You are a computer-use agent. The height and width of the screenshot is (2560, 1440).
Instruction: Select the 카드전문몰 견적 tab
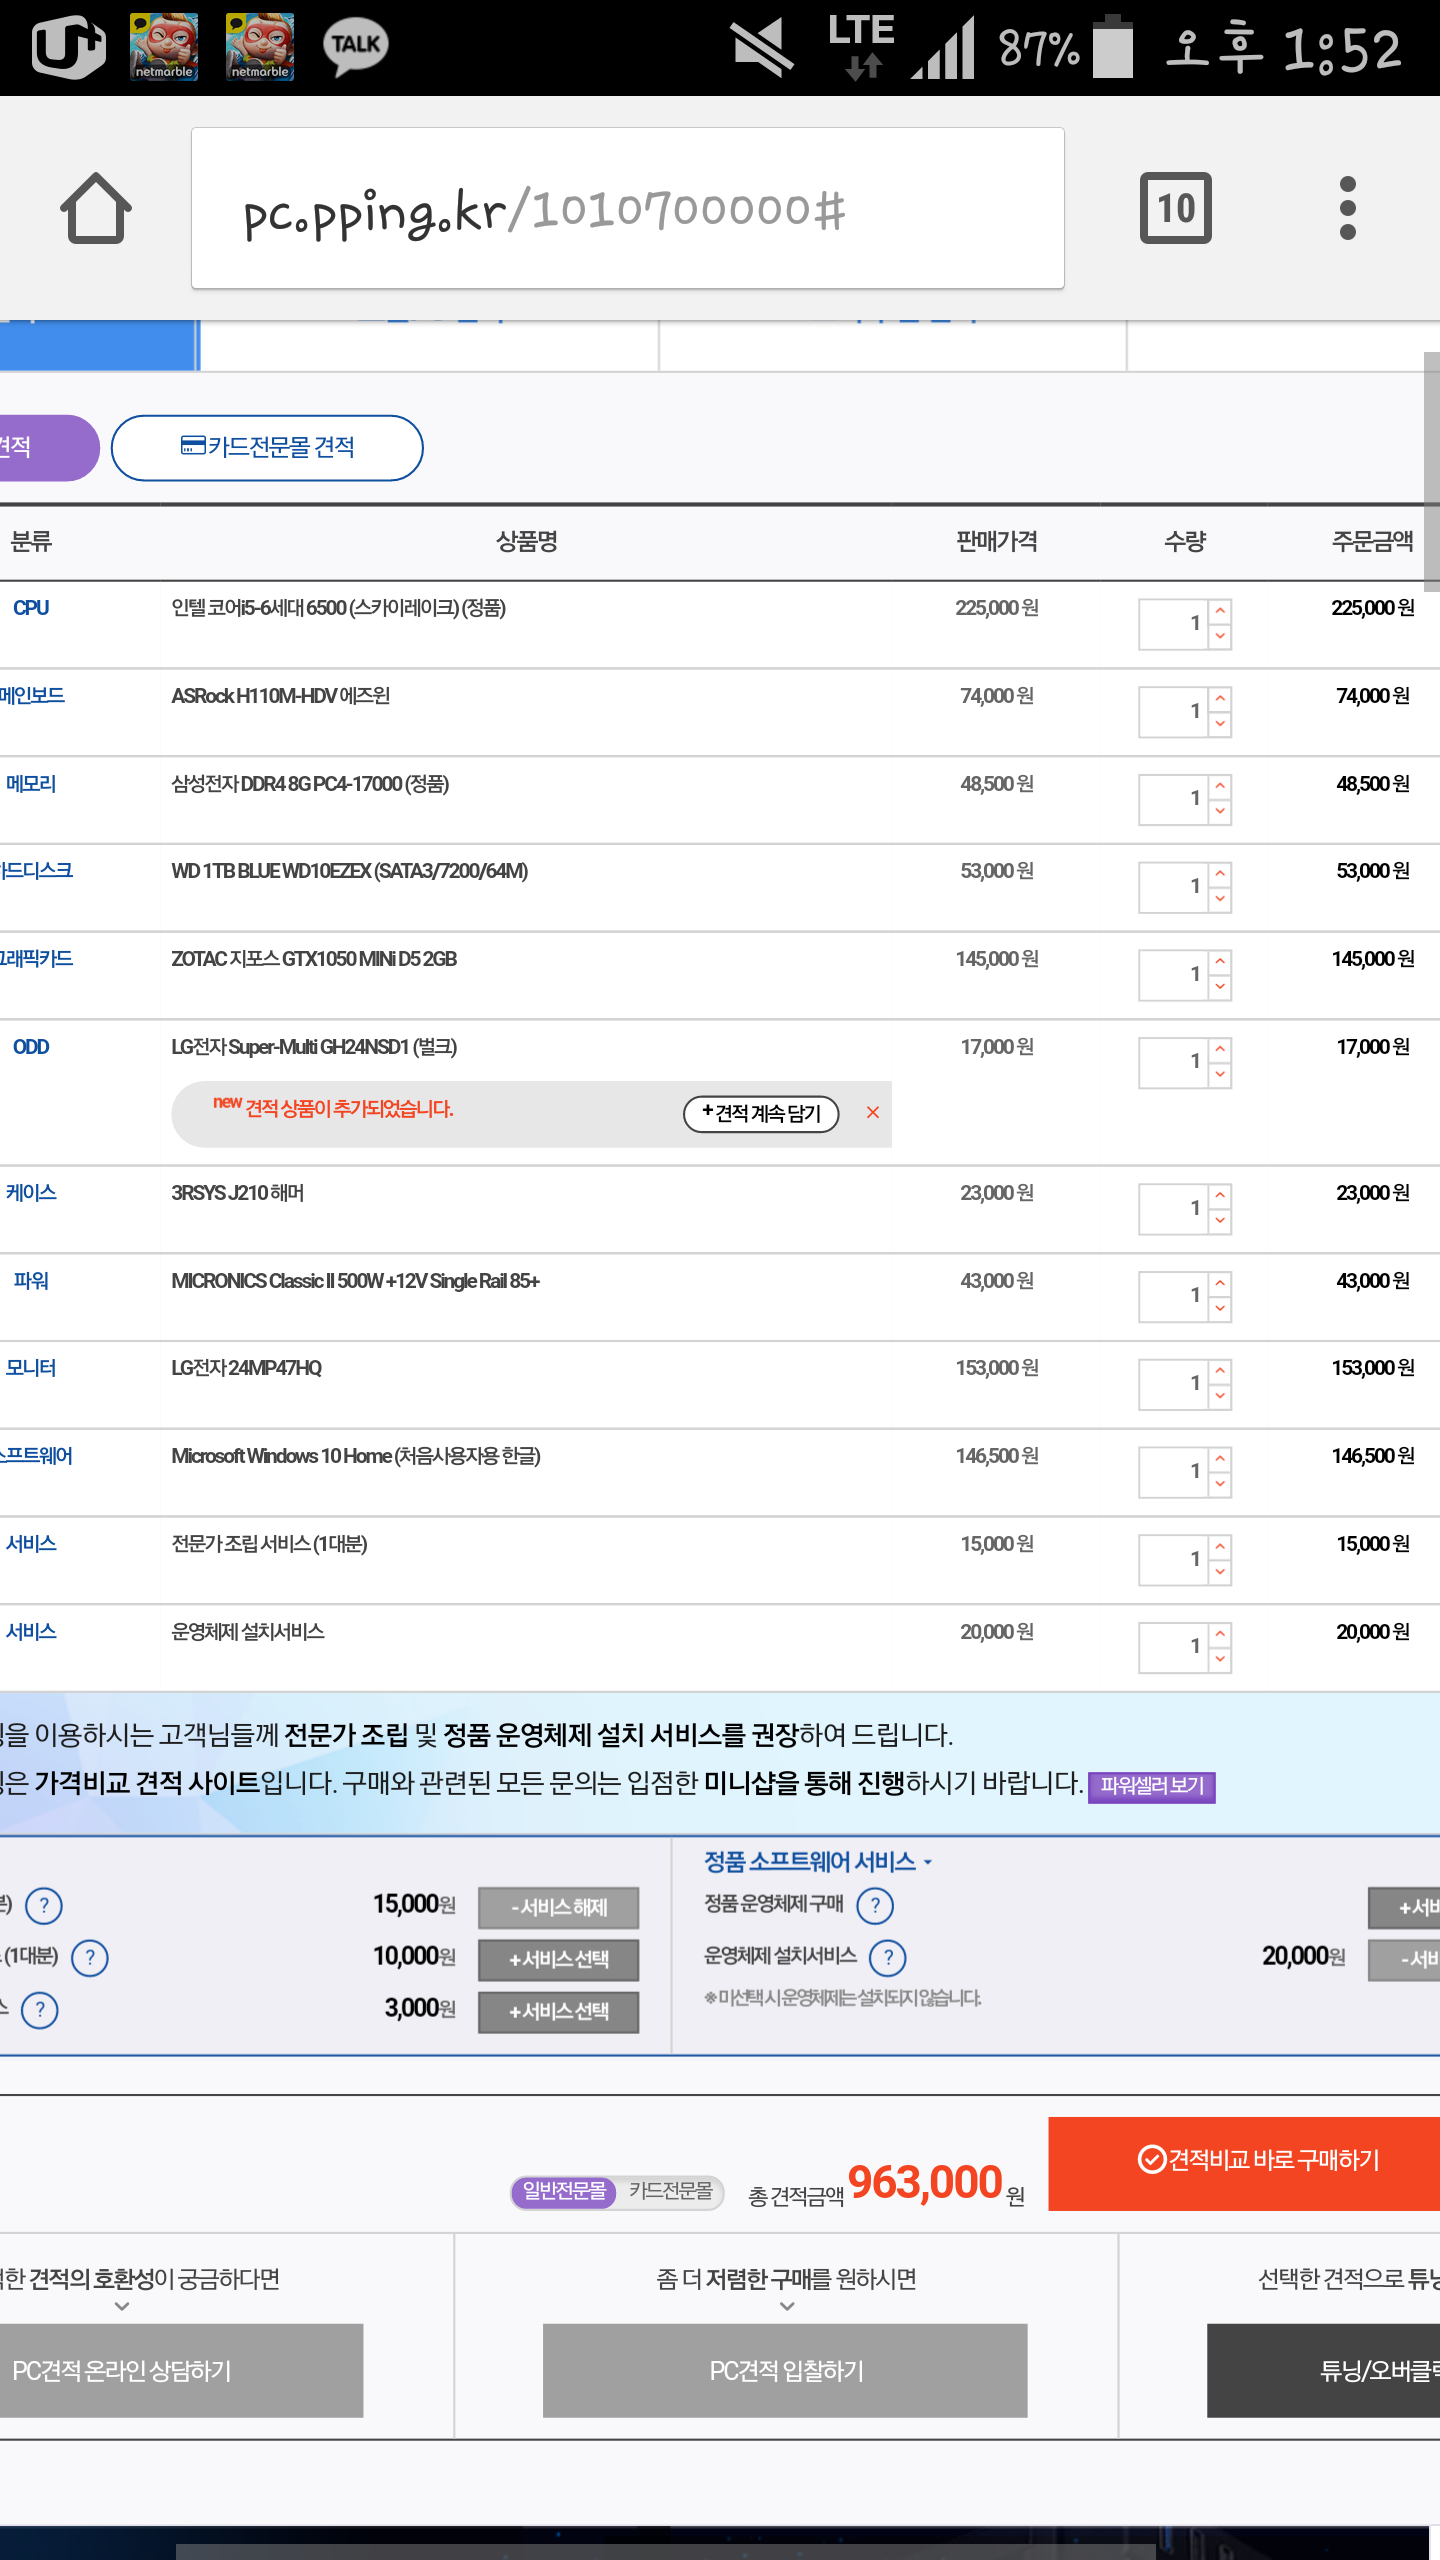point(267,447)
